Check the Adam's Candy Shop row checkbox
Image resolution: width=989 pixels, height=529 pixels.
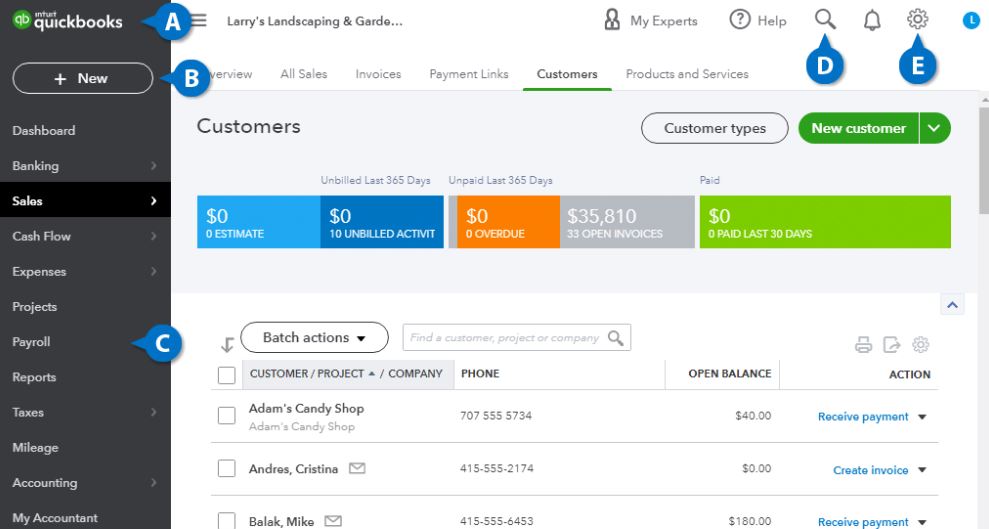coord(226,416)
